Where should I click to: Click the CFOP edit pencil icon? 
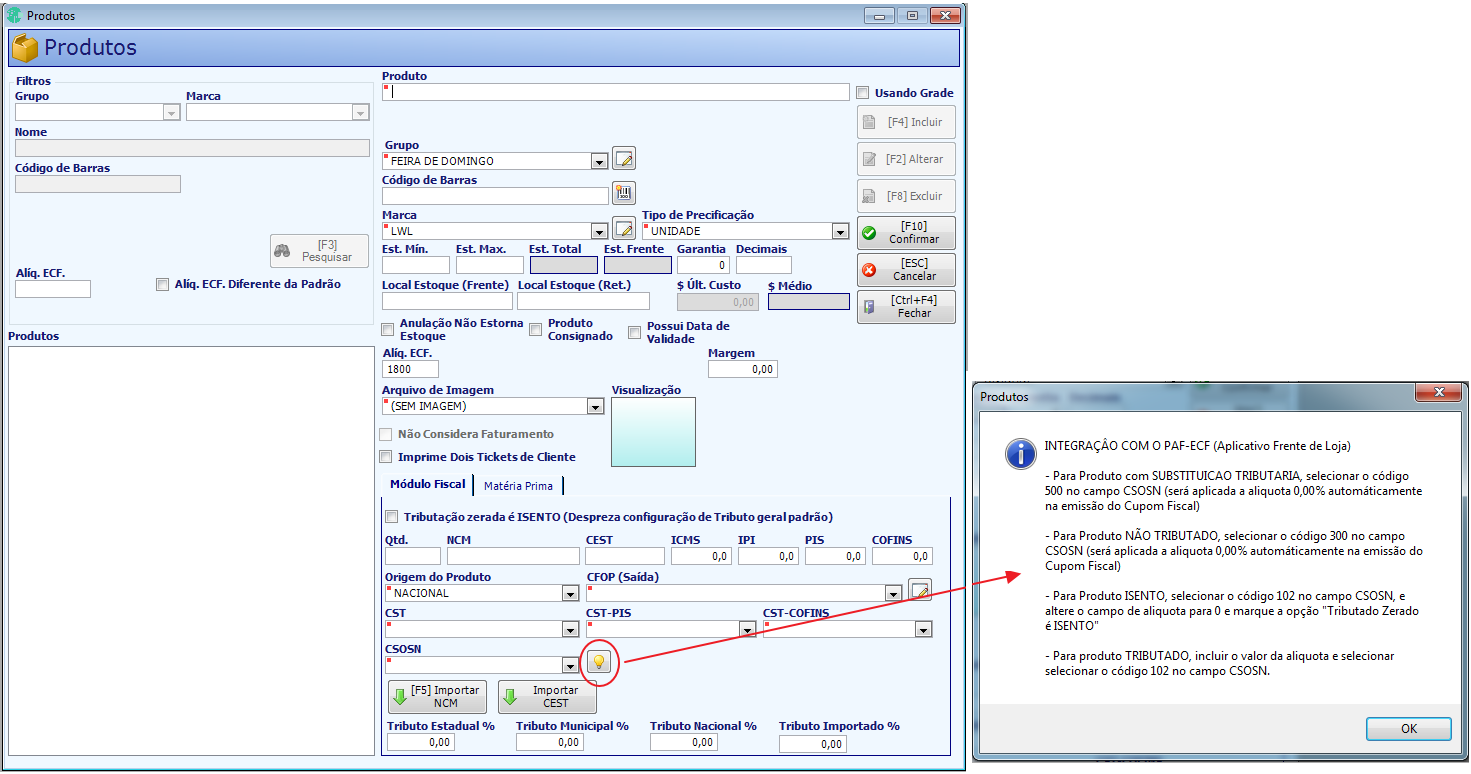pyautogui.click(x=920, y=591)
